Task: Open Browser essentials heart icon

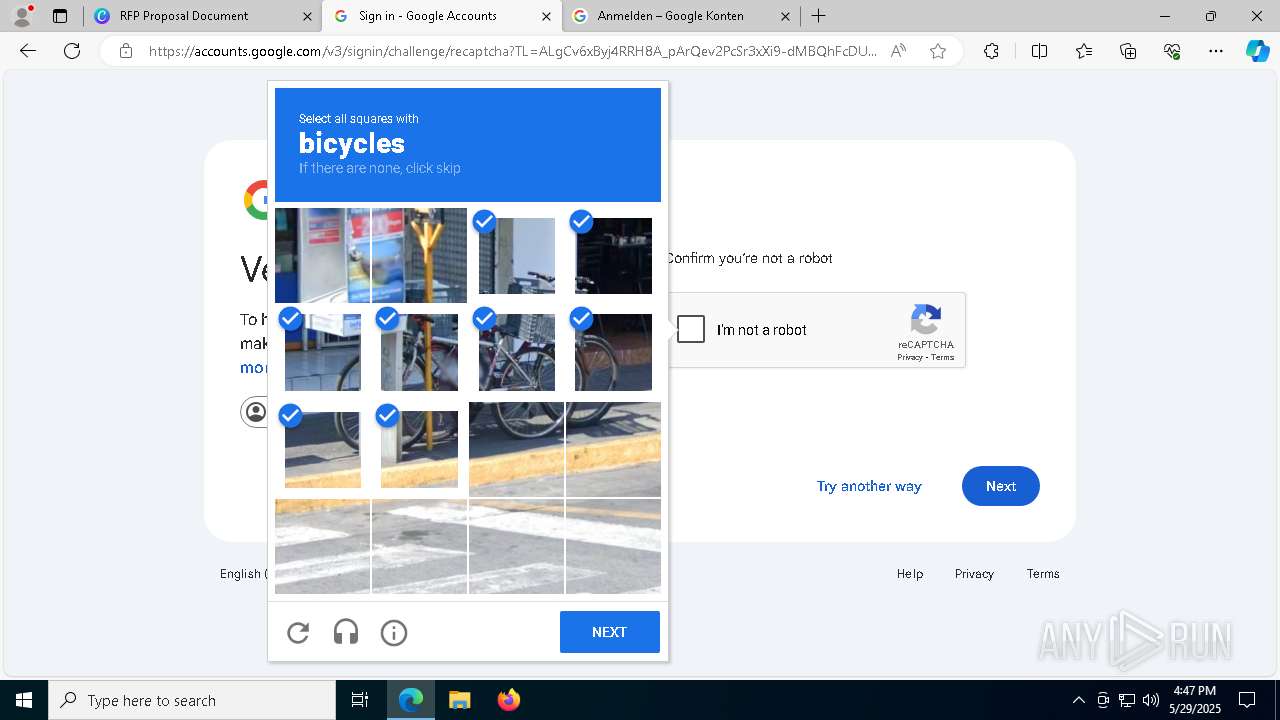Action: (1172, 51)
